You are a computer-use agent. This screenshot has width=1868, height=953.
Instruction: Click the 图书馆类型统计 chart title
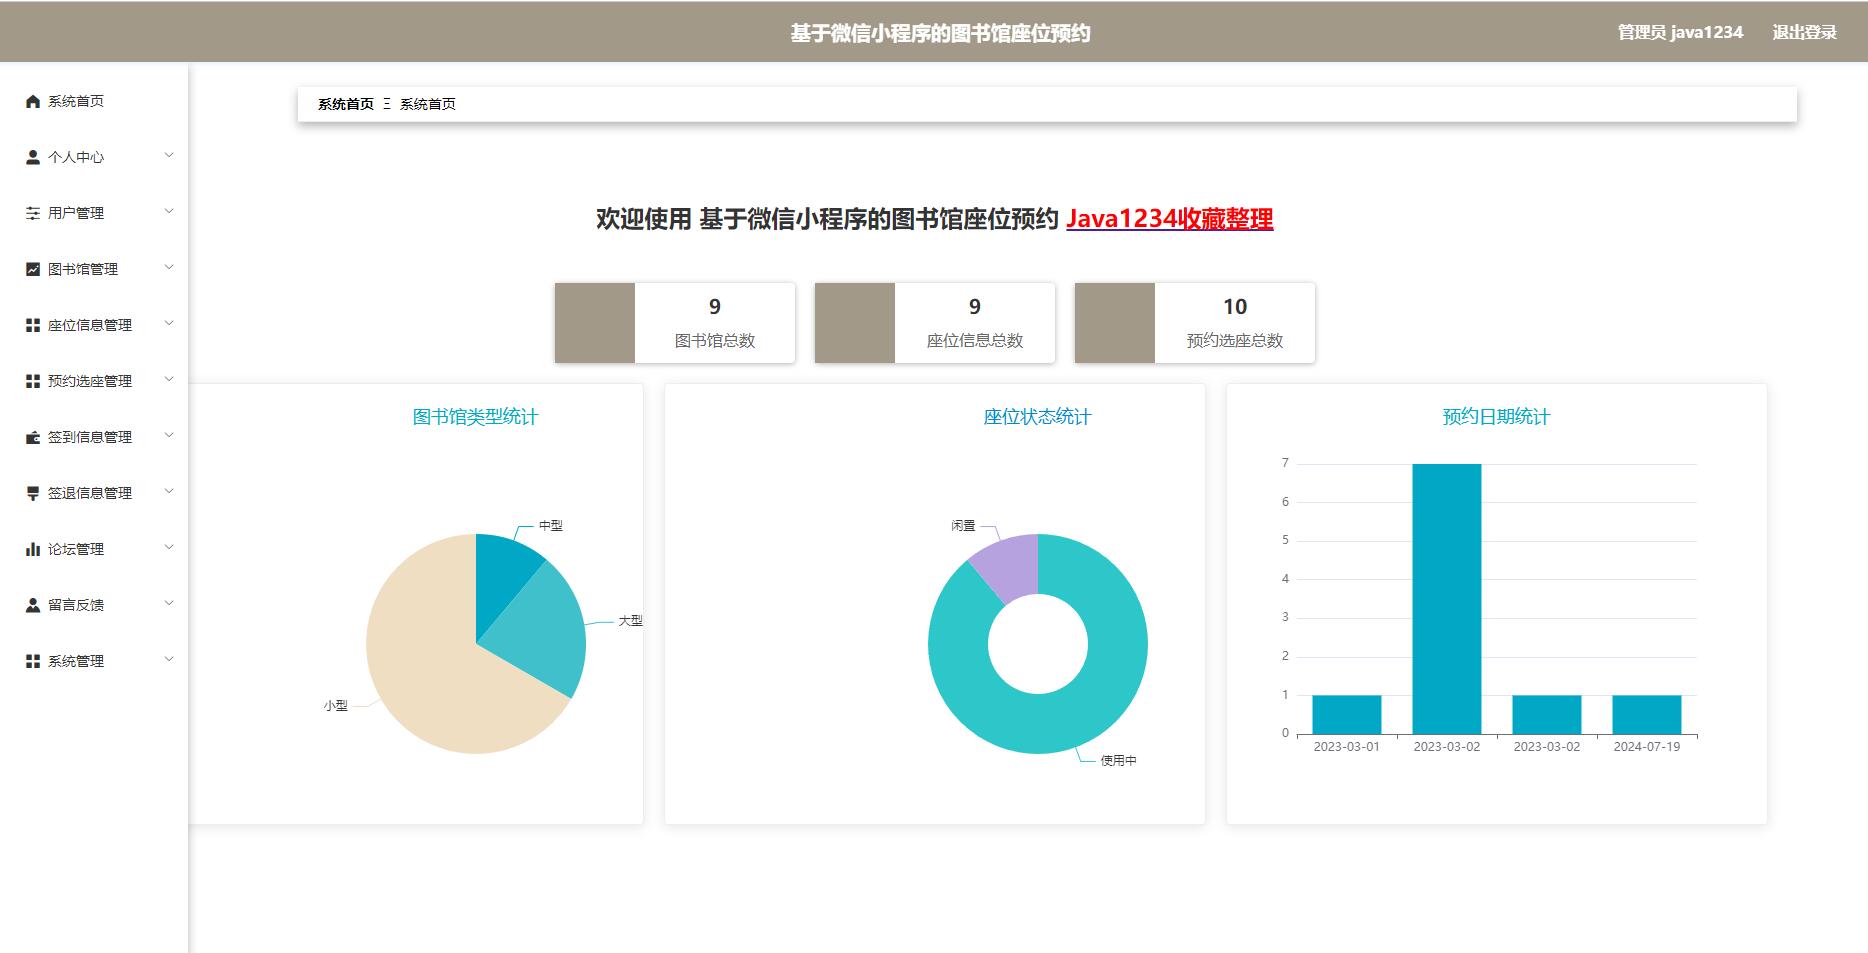click(476, 417)
